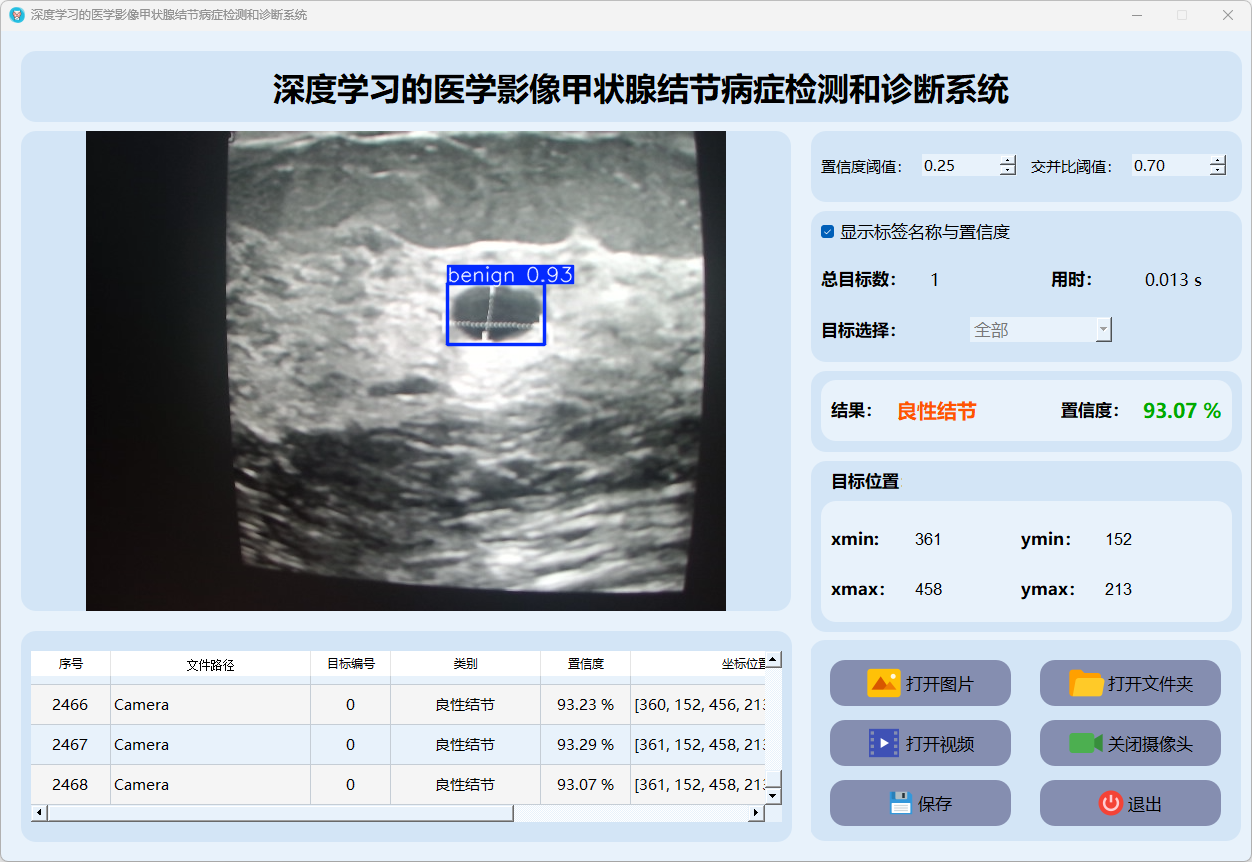The width and height of the screenshot is (1252, 862).
Task: Click the xmin value 361
Action: 928,540
